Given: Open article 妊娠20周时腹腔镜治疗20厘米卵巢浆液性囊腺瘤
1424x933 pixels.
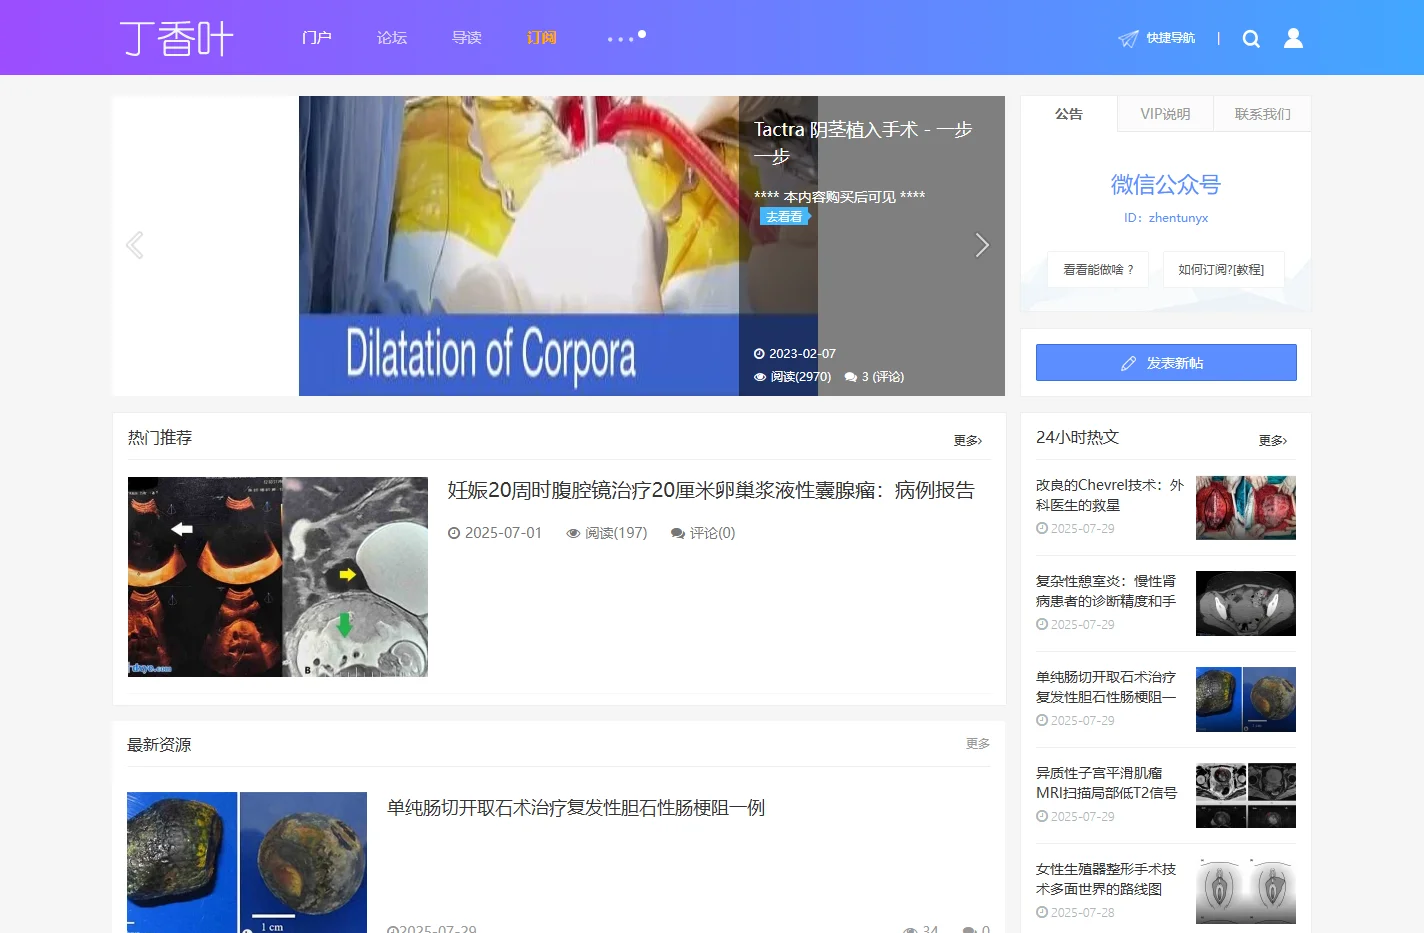Looking at the screenshot, I should (711, 490).
